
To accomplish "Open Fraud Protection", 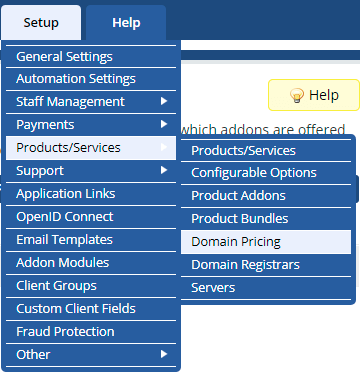I will click(91, 332).
